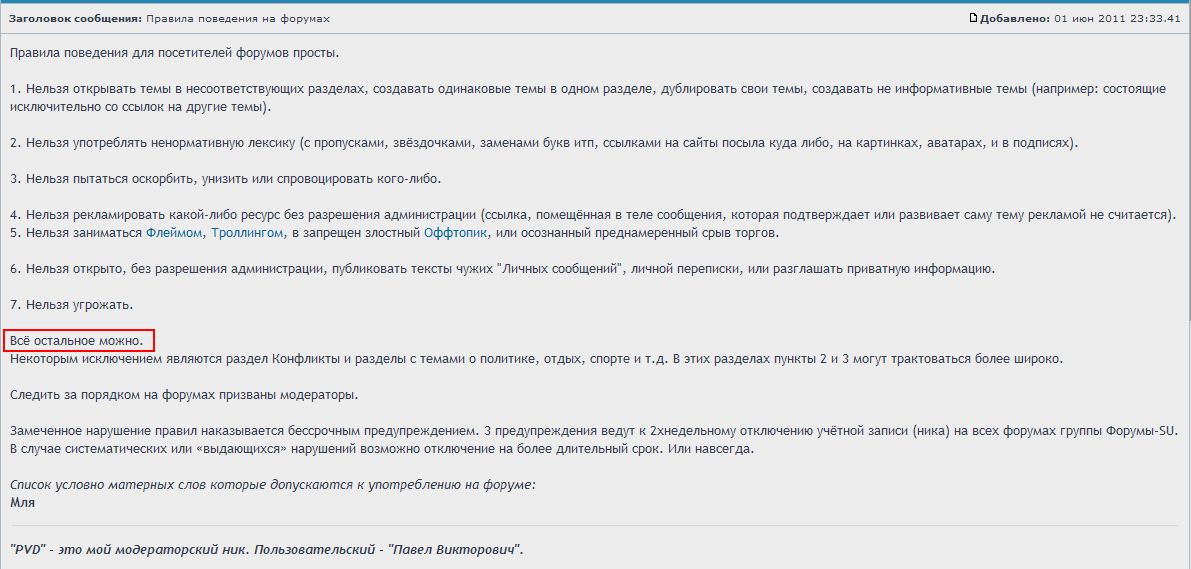
Task: Click the italic heading "Список условно матерных слов"
Action: 272,485
